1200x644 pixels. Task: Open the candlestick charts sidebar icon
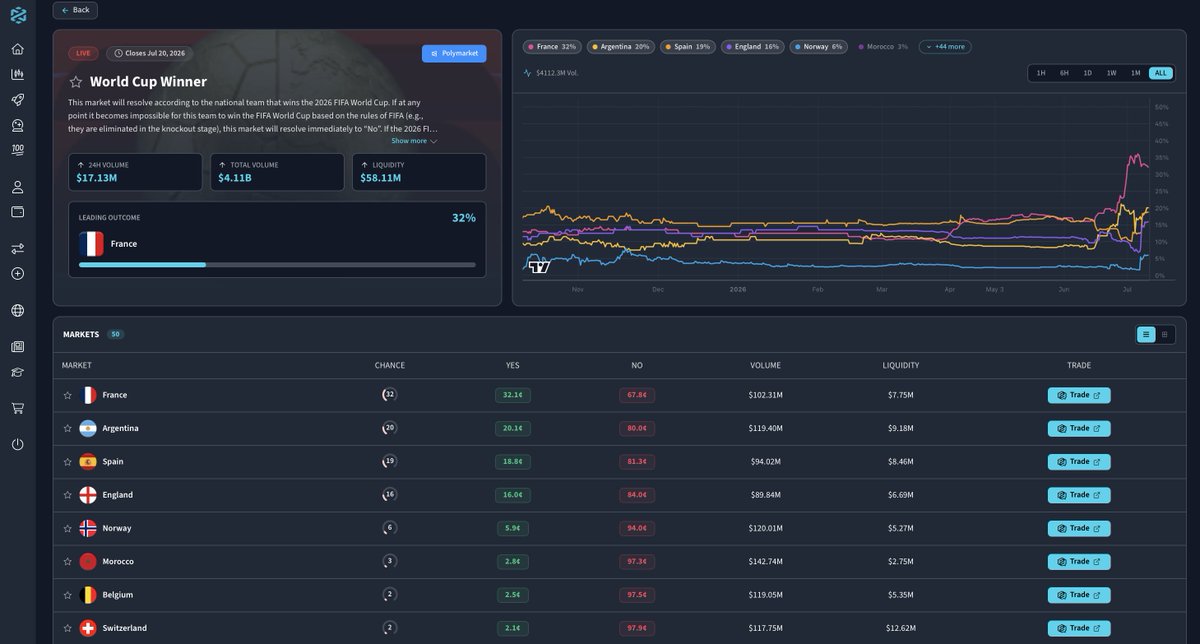point(17,74)
